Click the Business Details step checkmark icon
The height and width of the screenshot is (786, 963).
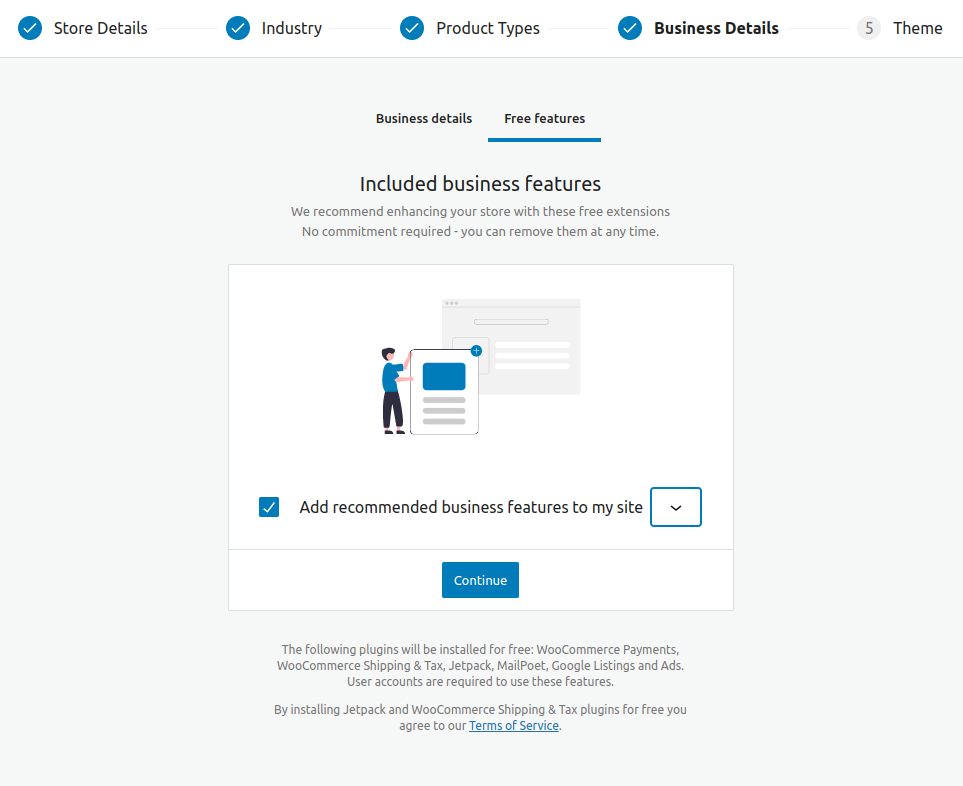630,28
